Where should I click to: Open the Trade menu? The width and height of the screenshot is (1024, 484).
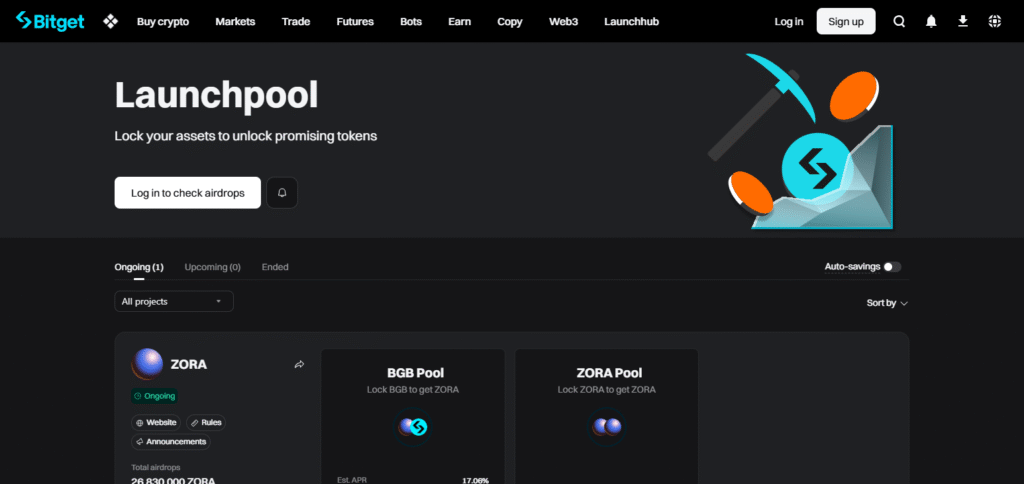tap(296, 22)
